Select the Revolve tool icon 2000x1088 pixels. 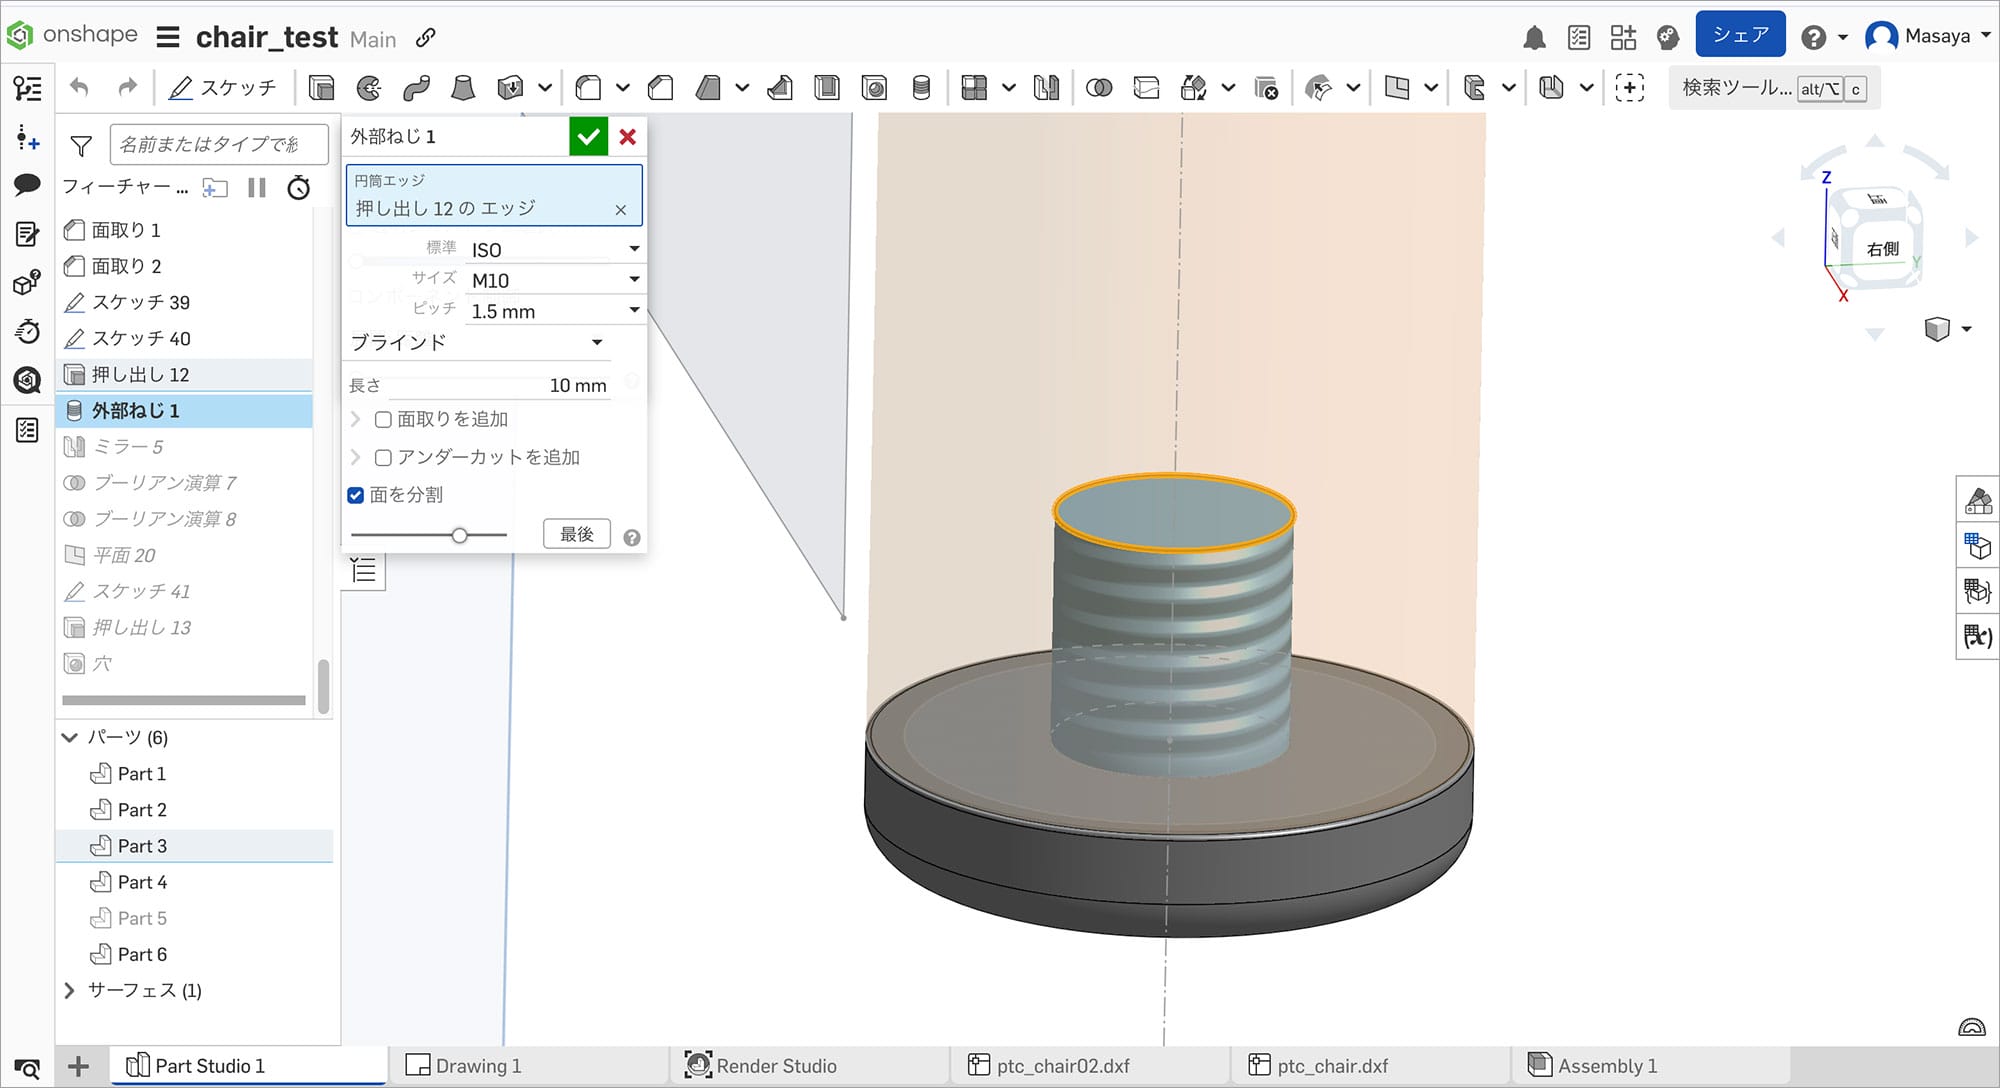pyautogui.click(x=369, y=88)
